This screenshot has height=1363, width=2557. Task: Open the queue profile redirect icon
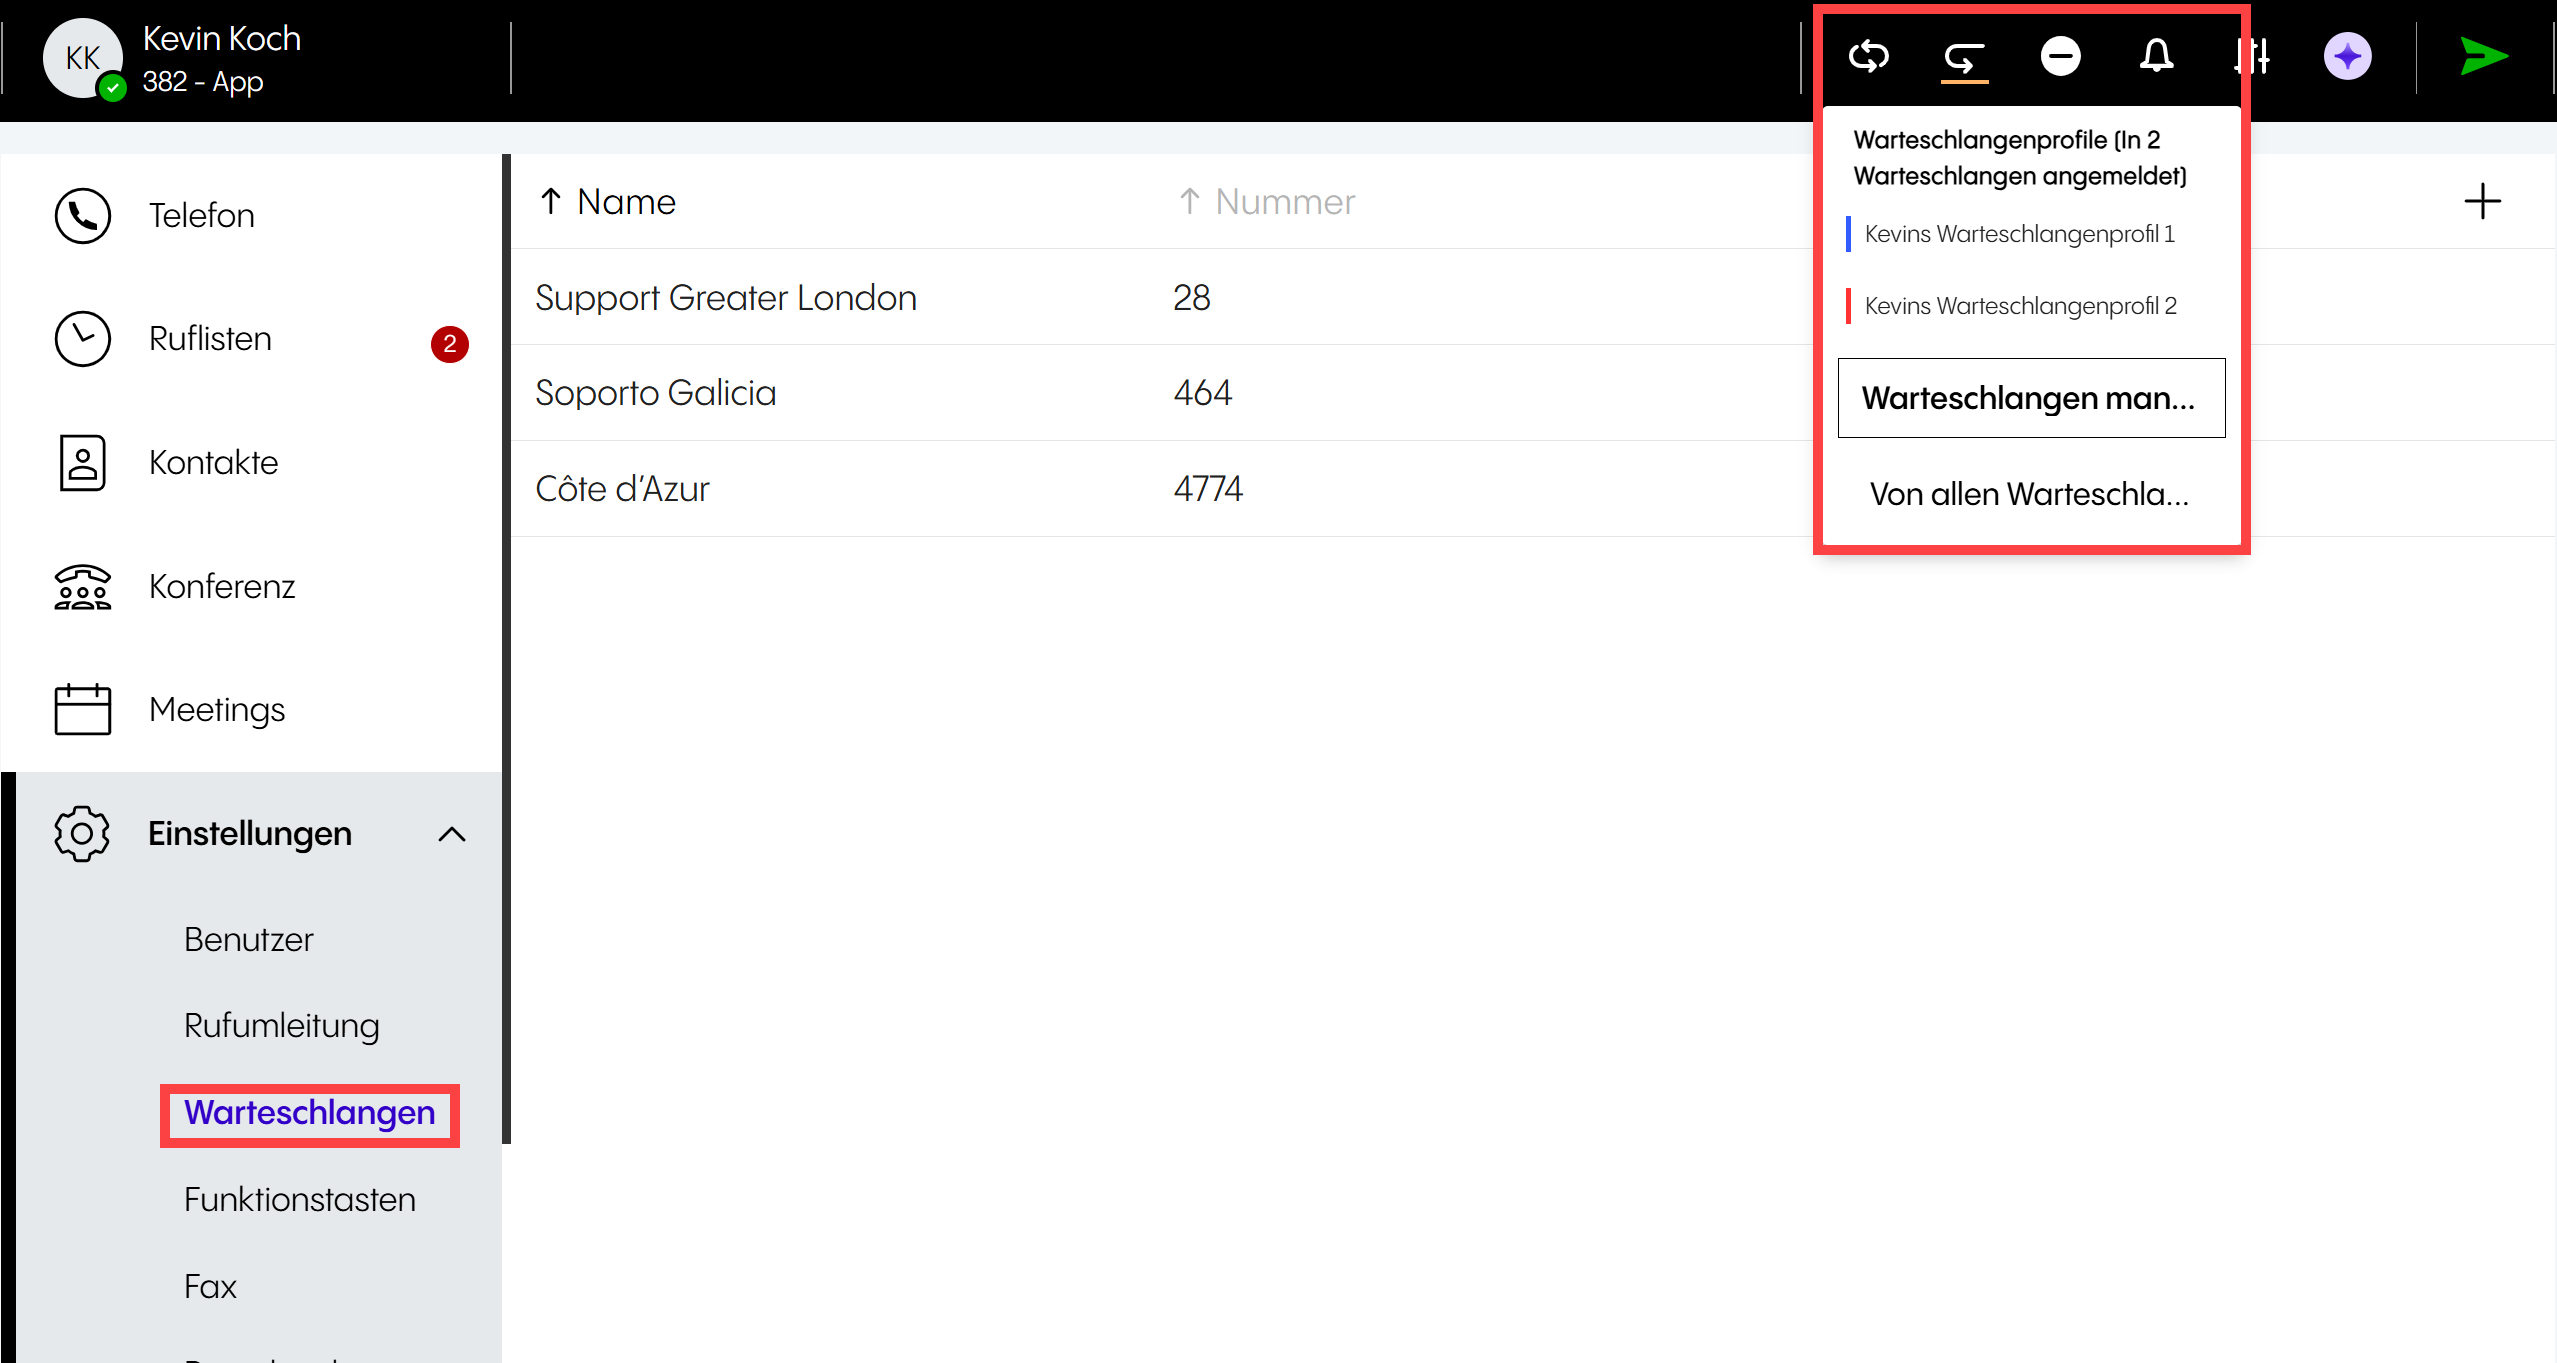1964,58
